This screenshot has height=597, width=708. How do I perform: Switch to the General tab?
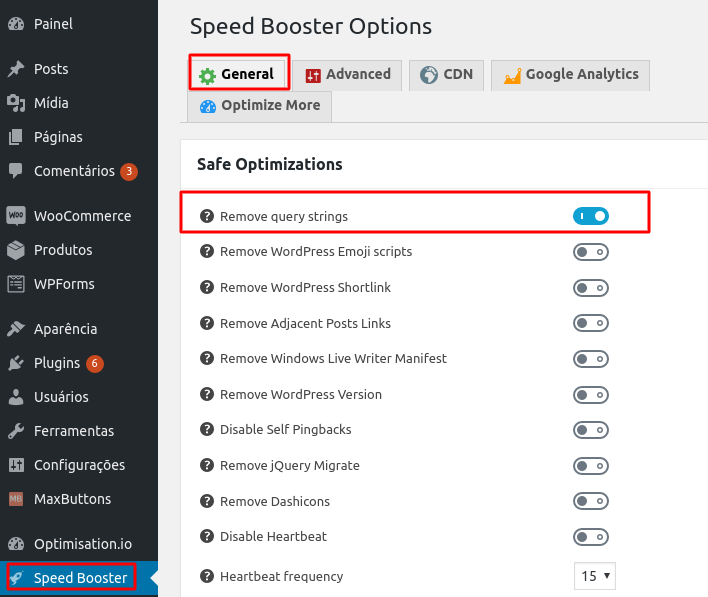click(x=239, y=74)
